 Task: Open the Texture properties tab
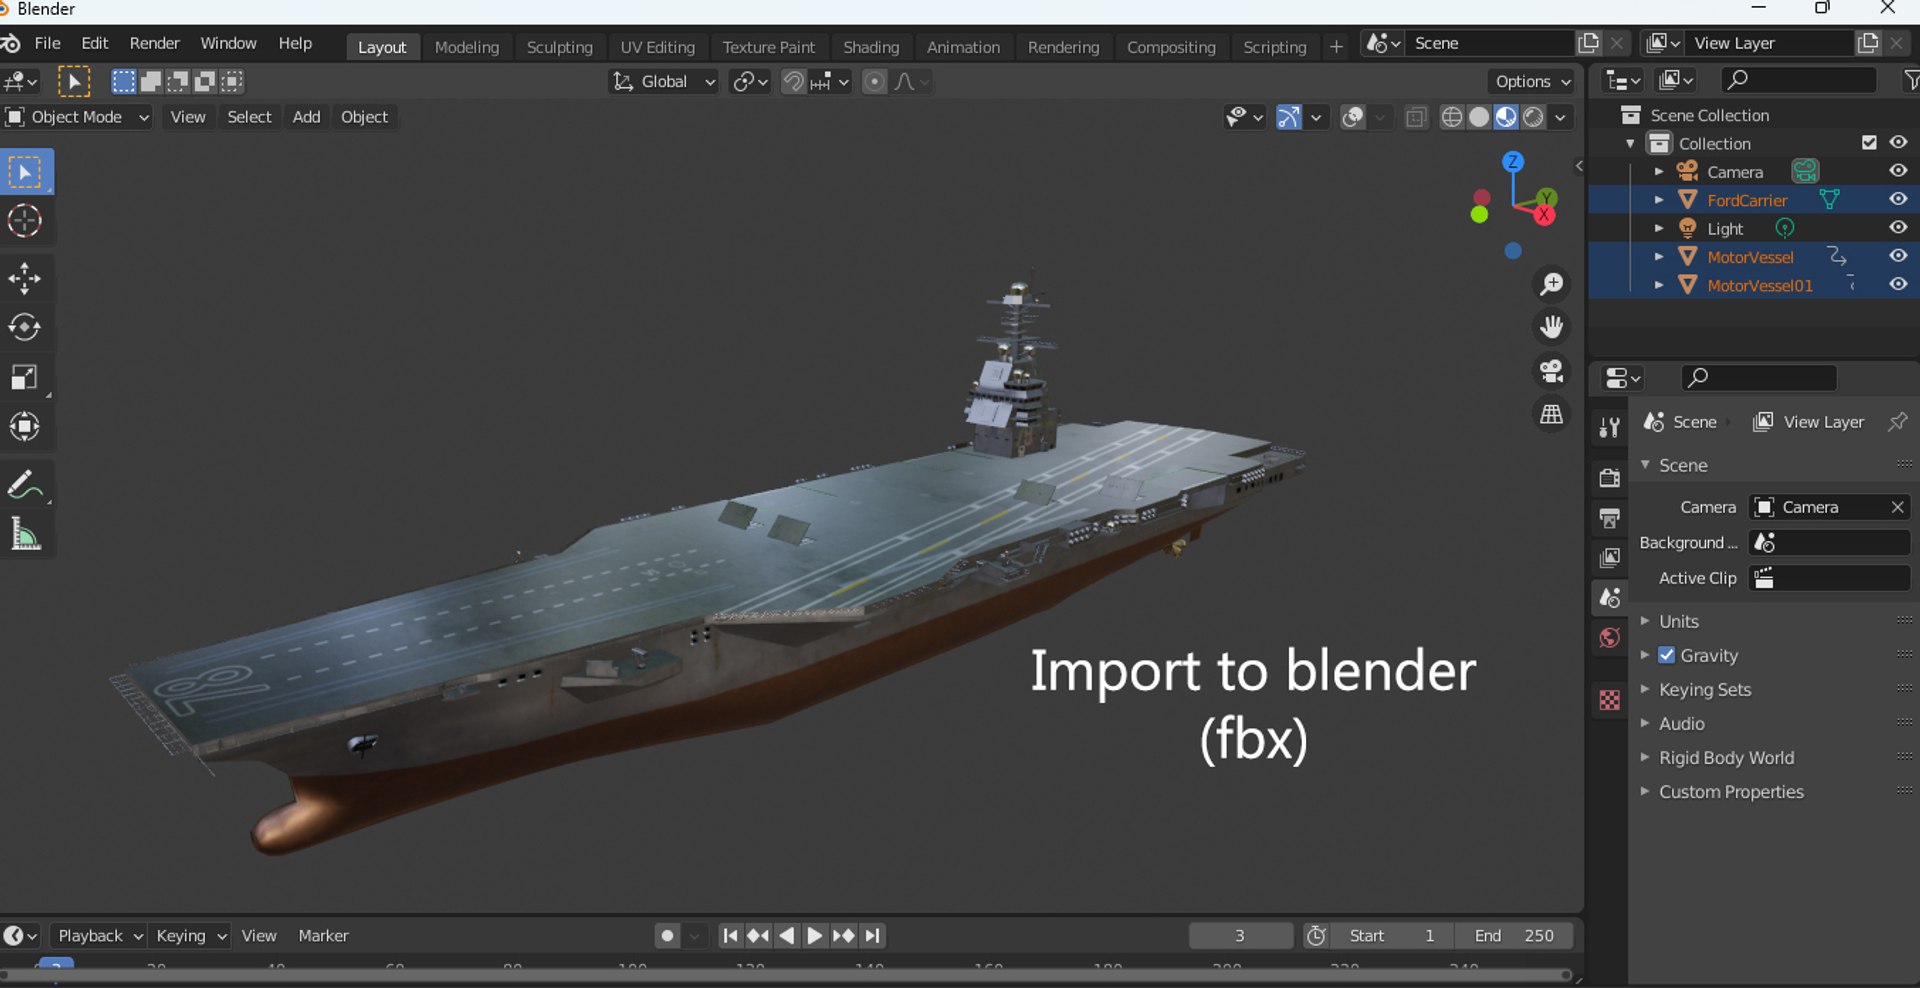click(1609, 700)
